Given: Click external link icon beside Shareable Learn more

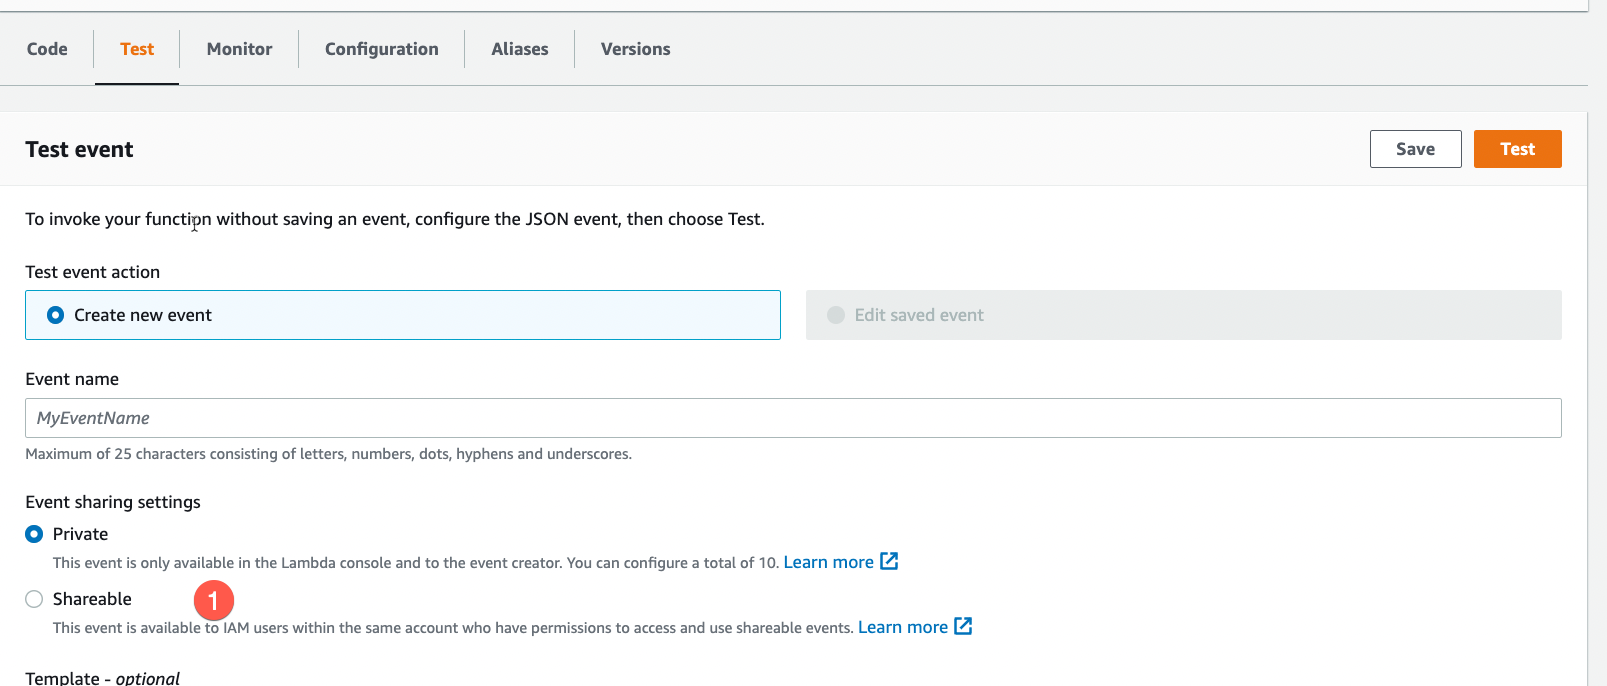Looking at the screenshot, I should (963, 626).
